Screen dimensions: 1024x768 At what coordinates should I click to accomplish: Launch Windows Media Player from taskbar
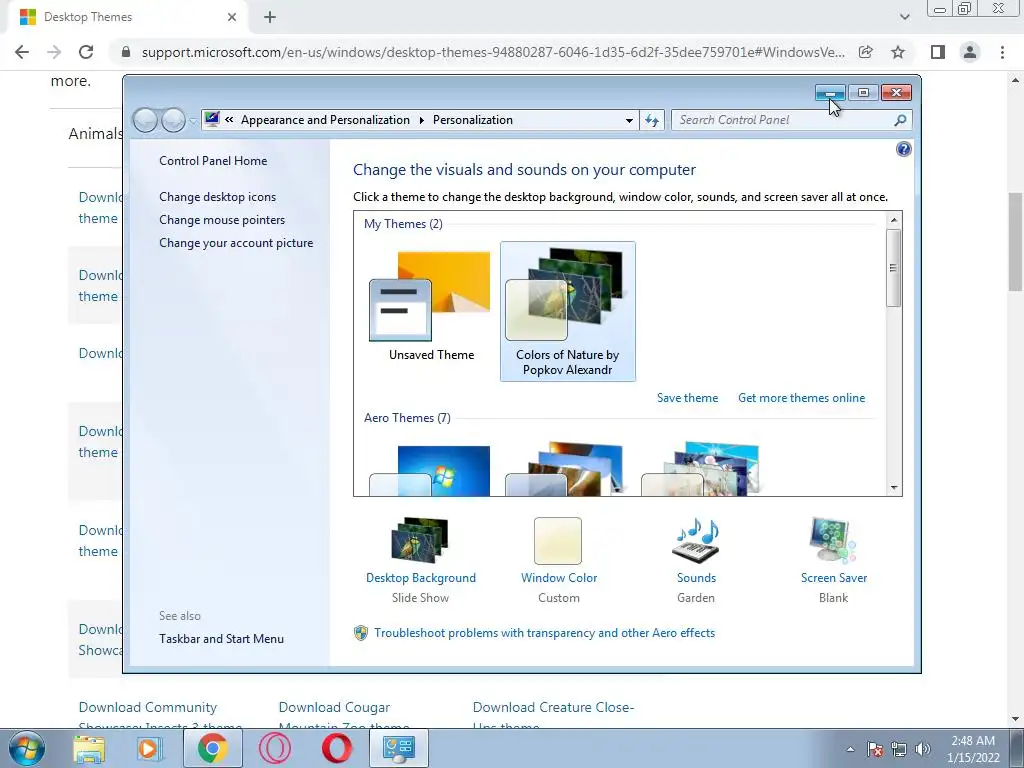(150, 748)
